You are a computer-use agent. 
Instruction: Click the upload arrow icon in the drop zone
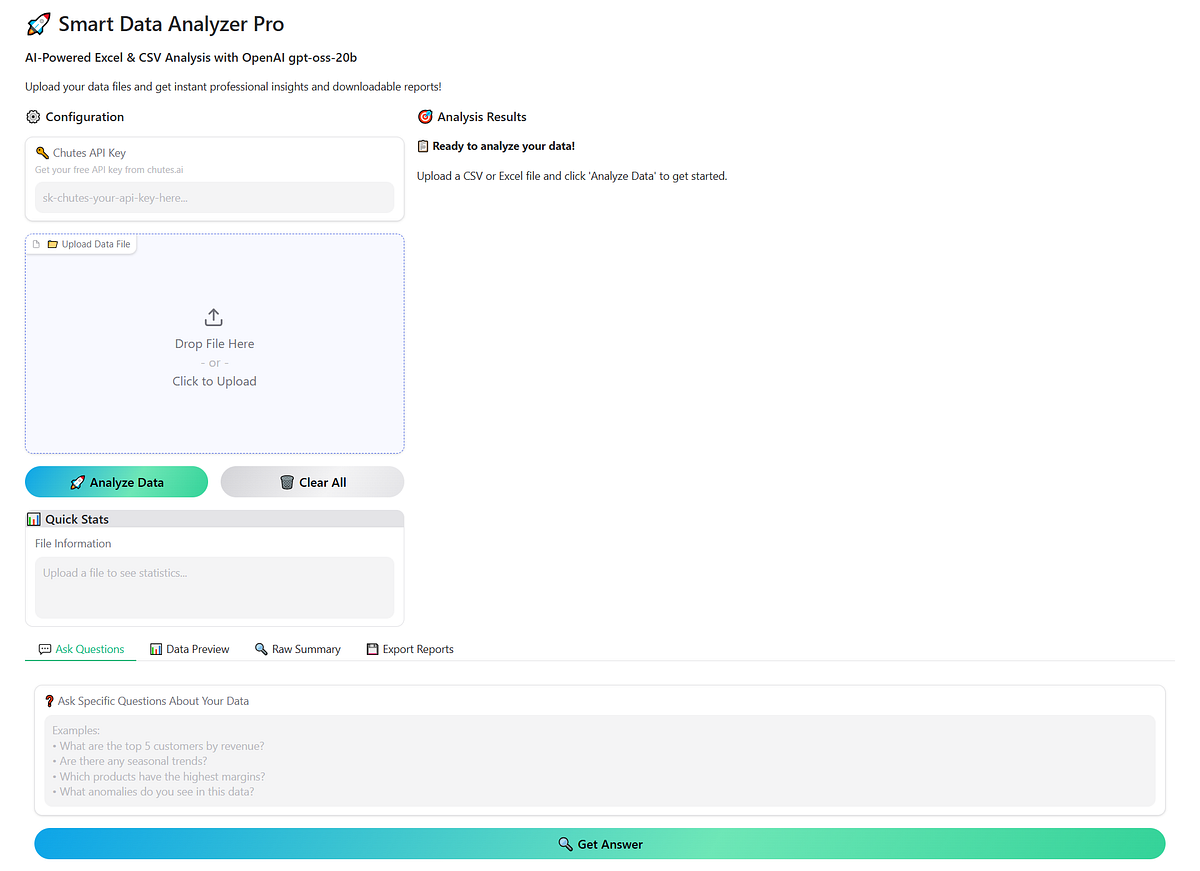[214, 316]
